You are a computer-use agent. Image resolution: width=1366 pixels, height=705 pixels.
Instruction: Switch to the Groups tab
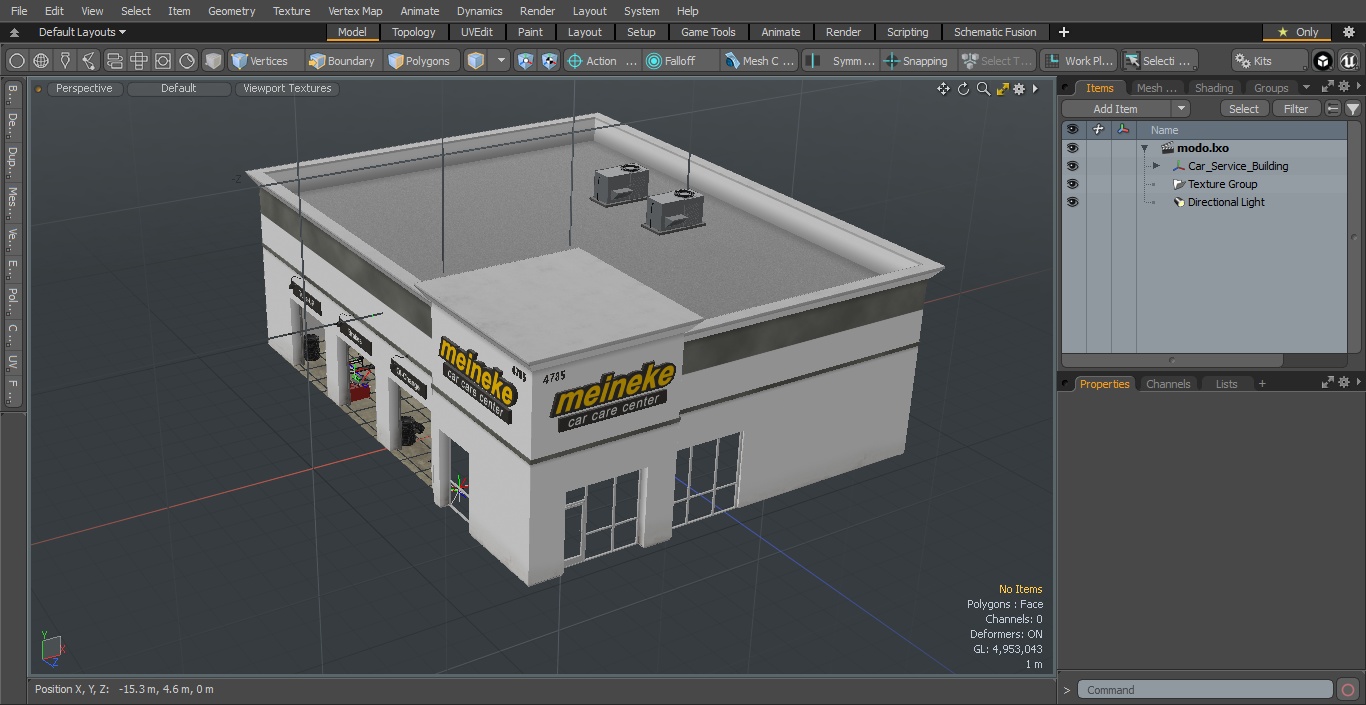tap(1271, 88)
